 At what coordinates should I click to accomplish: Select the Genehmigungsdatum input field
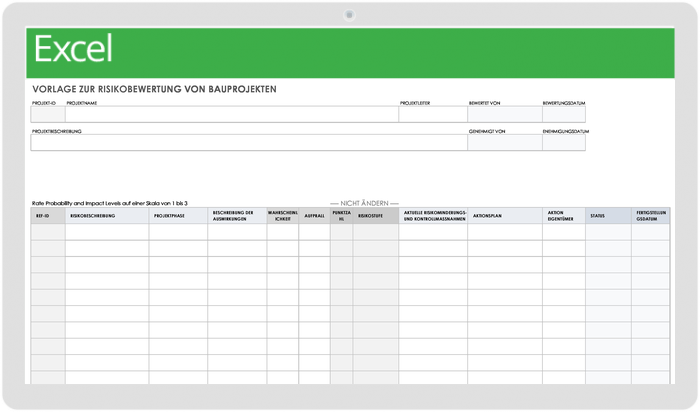(564, 142)
